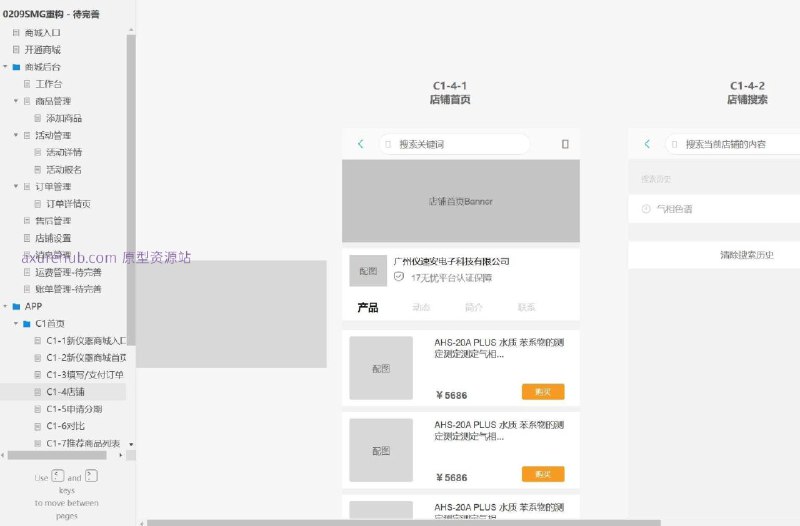
Task: Click page icon beside 工作台
Action: [27, 84]
